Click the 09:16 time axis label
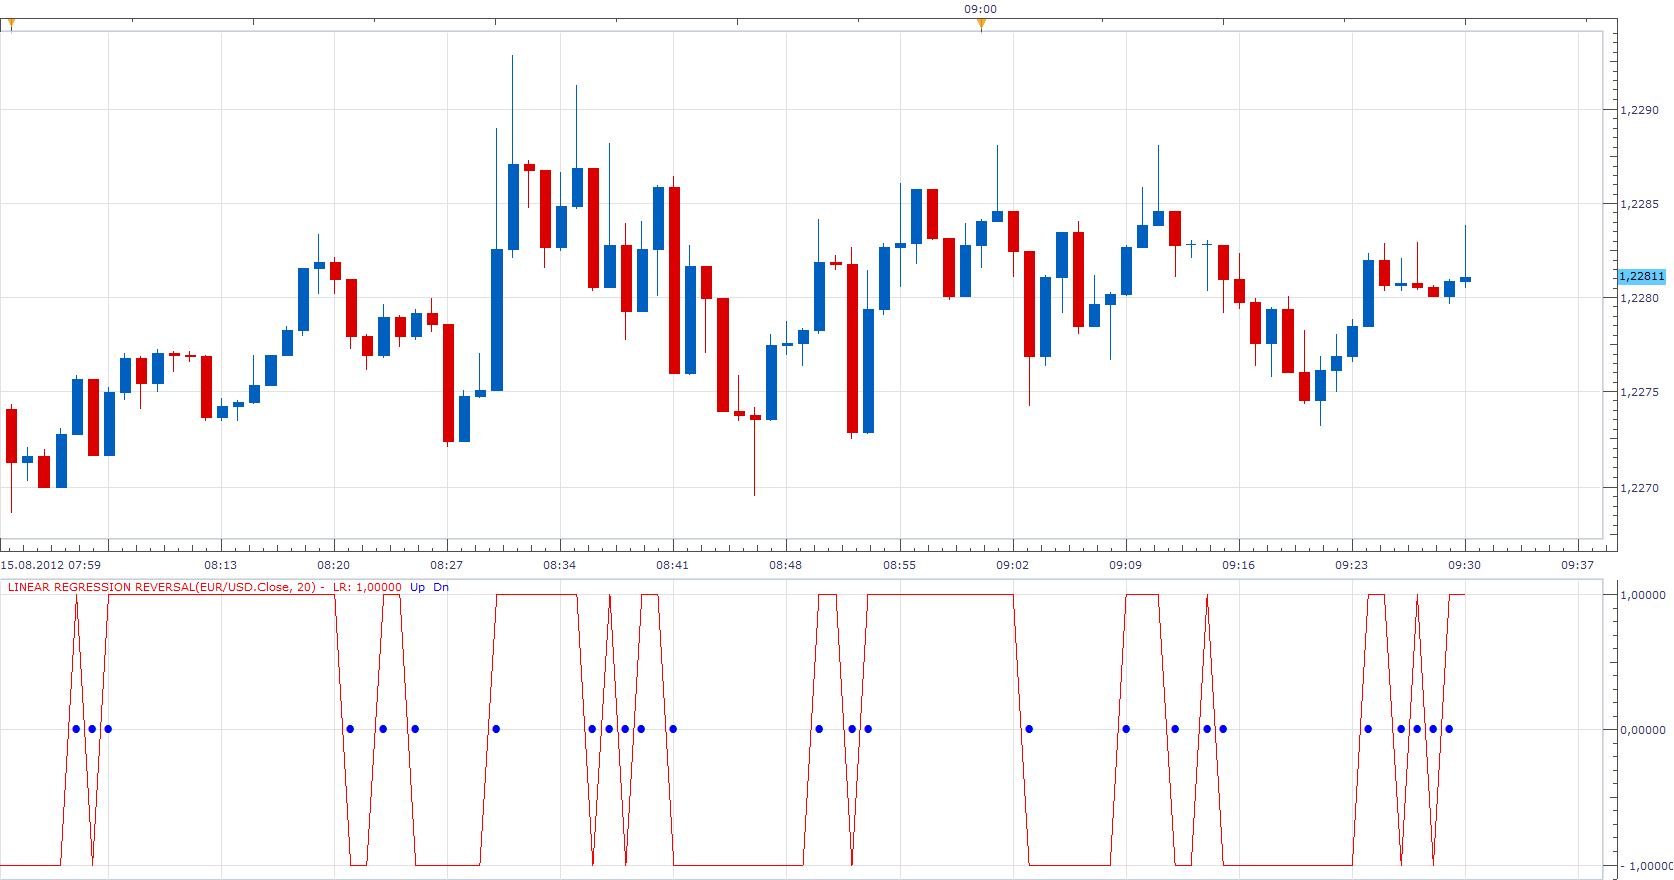The image size is (1674, 880). pyautogui.click(x=1238, y=565)
